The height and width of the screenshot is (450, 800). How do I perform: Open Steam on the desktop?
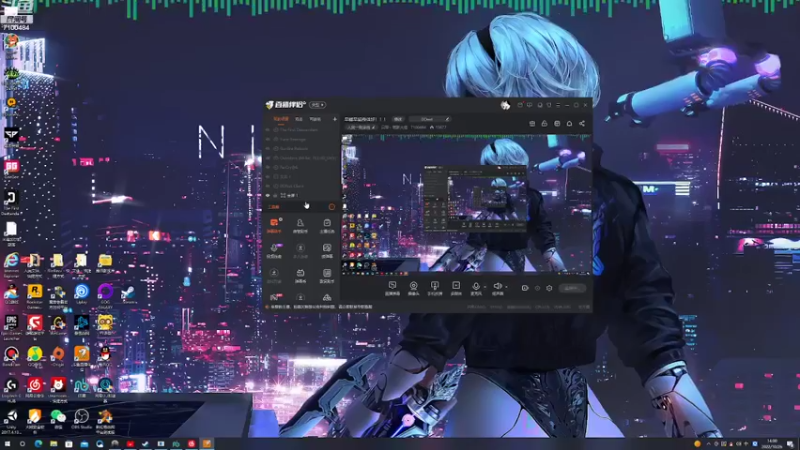coord(128,293)
